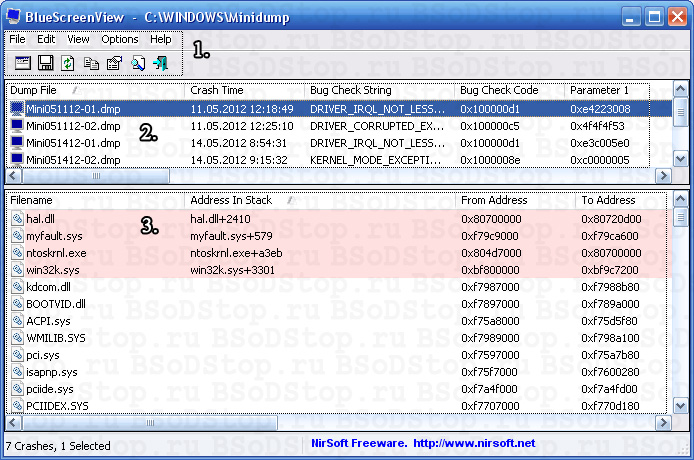Click the Advanced Options toolbar icon
The image size is (694, 460).
(22, 63)
